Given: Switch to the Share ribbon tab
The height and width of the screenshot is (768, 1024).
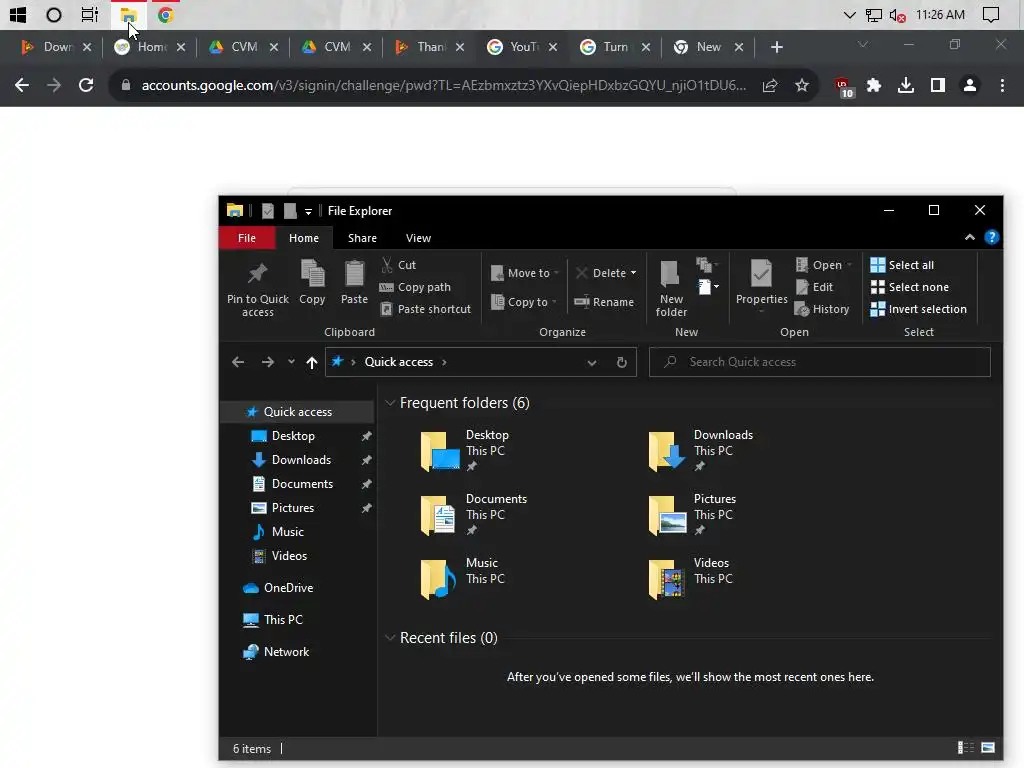Looking at the screenshot, I should coord(362,238).
